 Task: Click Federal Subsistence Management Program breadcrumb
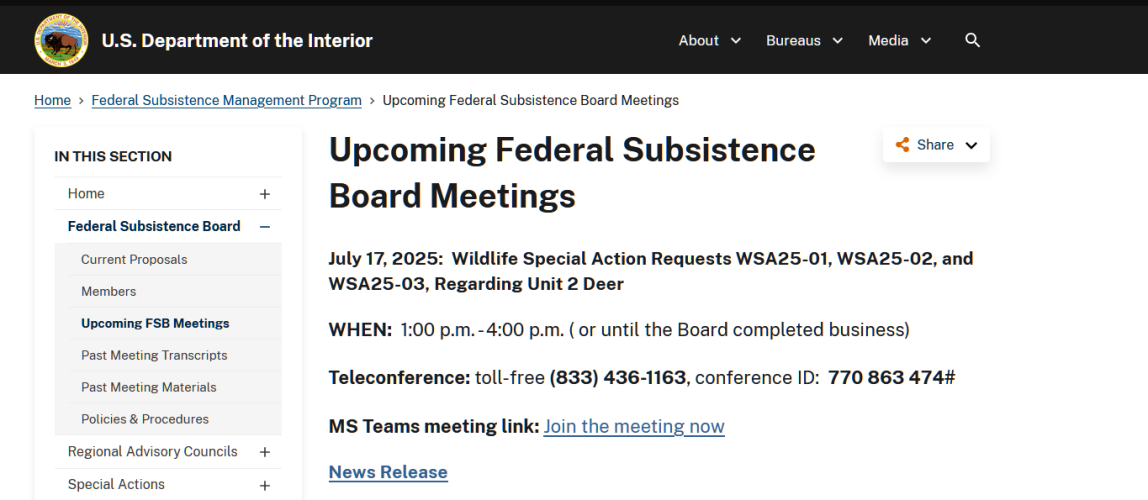click(226, 100)
